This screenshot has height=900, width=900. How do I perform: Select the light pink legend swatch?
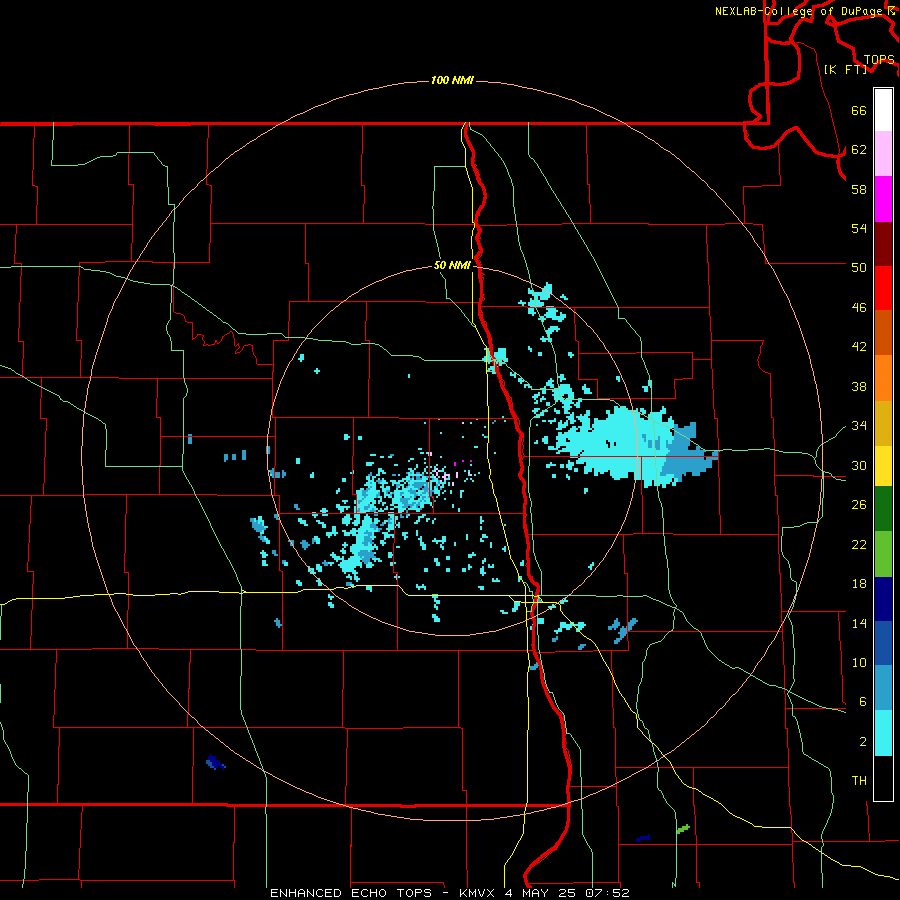coord(883,153)
